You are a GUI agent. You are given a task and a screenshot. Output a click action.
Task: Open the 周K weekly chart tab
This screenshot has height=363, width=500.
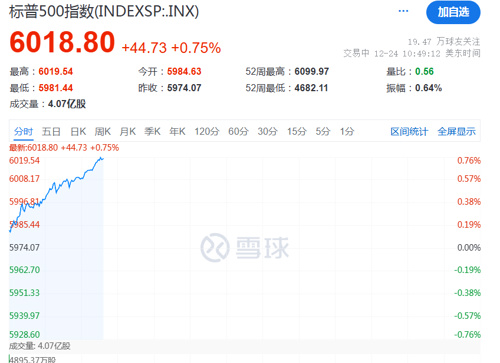pyautogui.click(x=103, y=131)
